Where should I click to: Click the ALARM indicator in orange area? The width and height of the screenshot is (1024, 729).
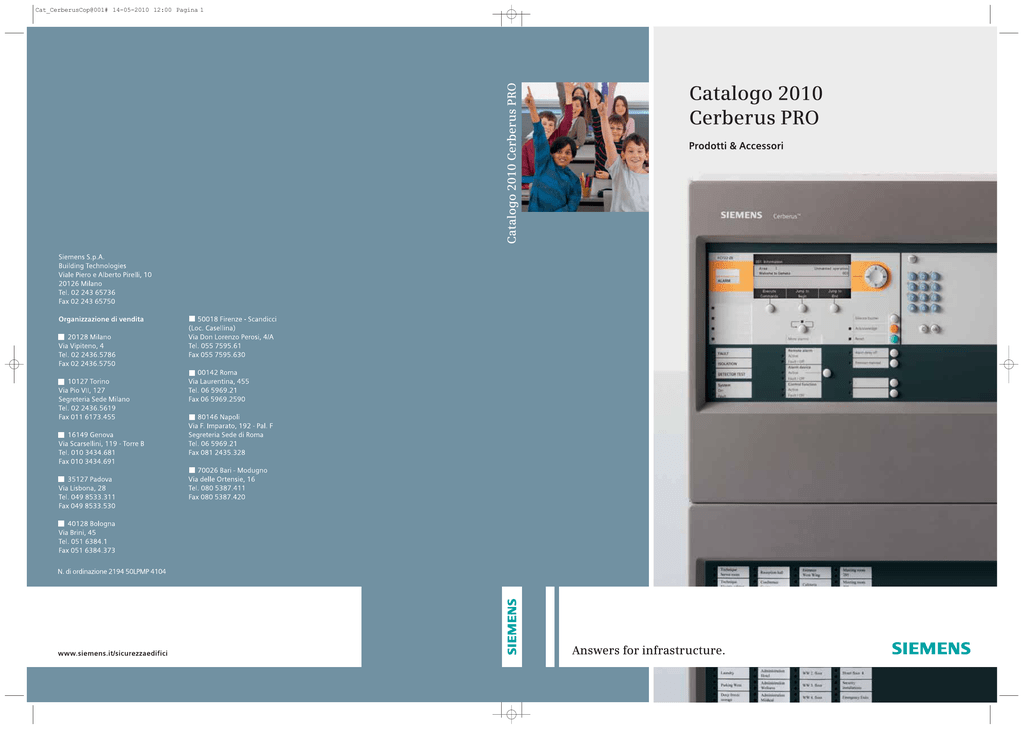point(725,281)
